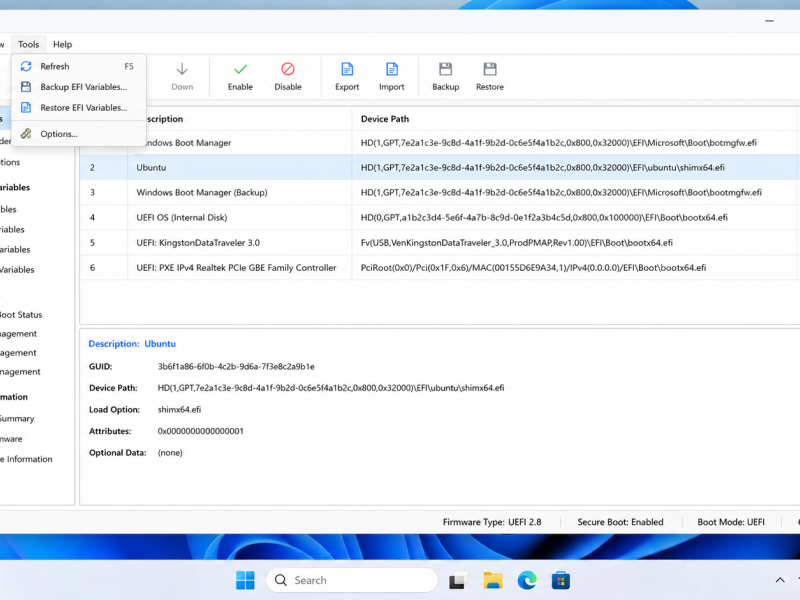Open the Boot Status sidebar item

21,315
